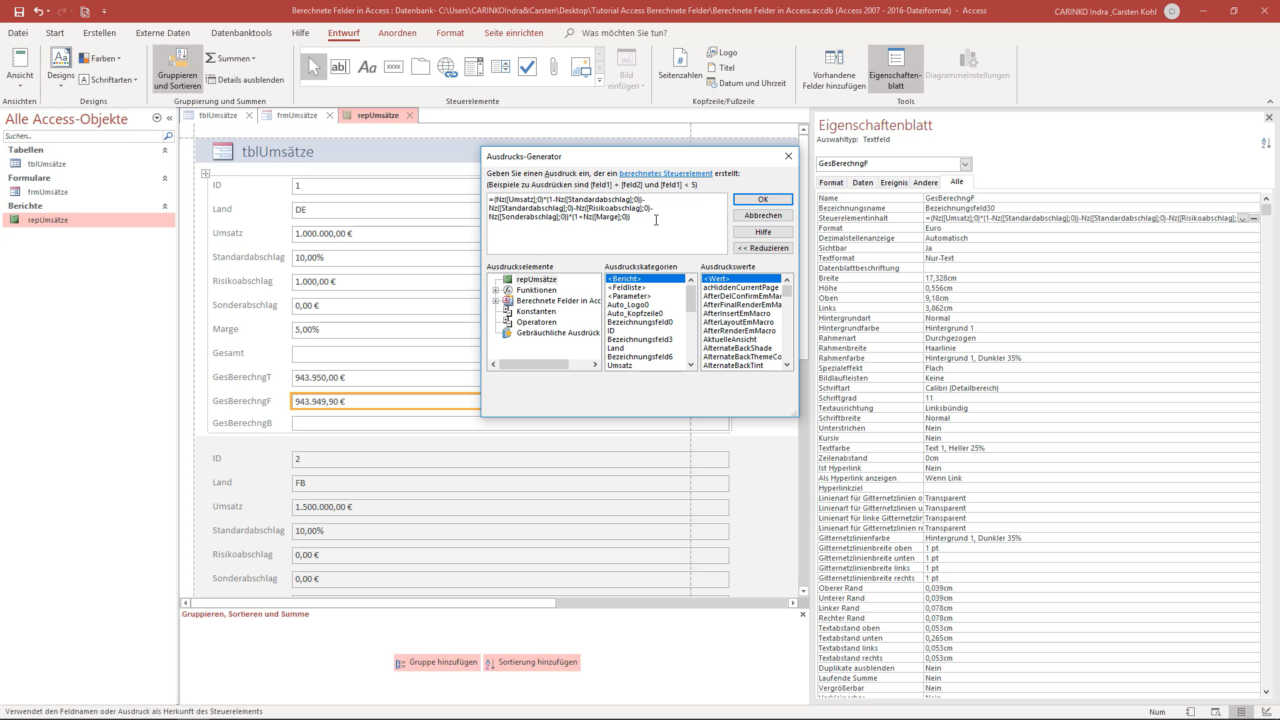Open the Entwurf ribbon tab
Image resolution: width=1280 pixels, height=720 pixels.
pyautogui.click(x=343, y=32)
